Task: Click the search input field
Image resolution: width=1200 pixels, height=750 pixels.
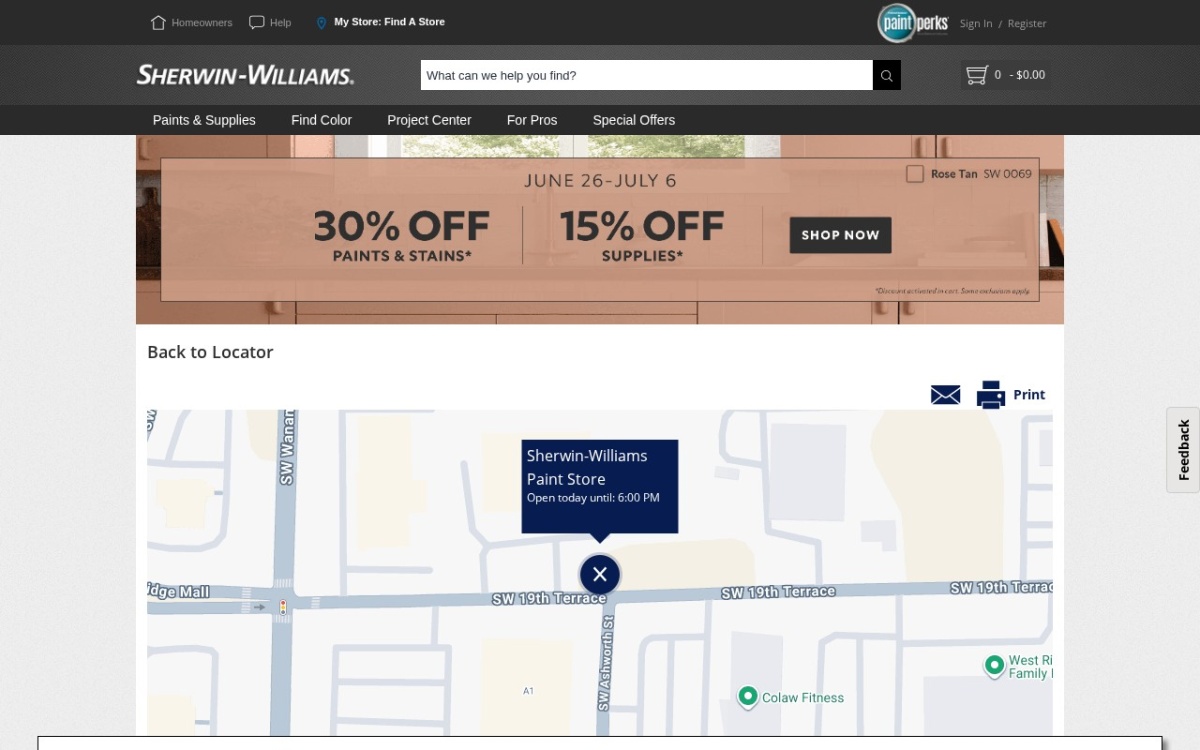Action: coord(646,75)
